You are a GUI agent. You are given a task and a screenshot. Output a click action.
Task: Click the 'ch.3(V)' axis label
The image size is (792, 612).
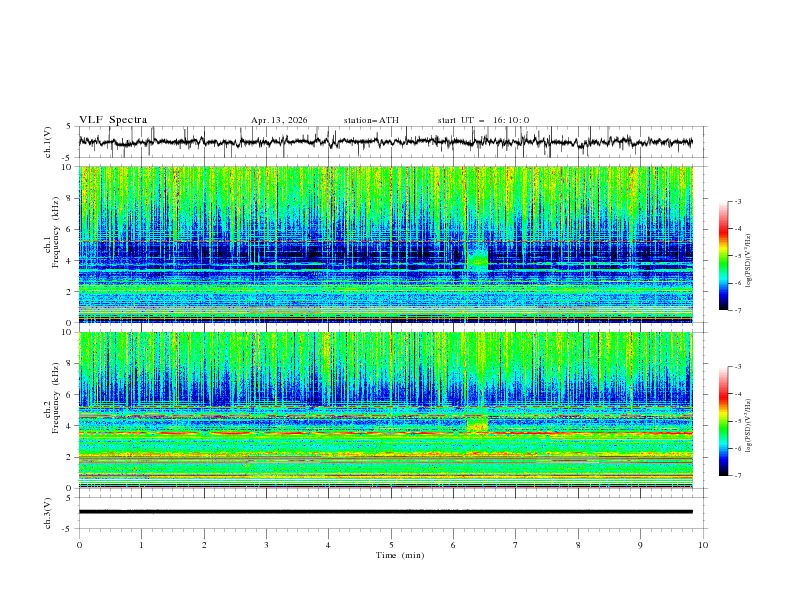click(48, 513)
